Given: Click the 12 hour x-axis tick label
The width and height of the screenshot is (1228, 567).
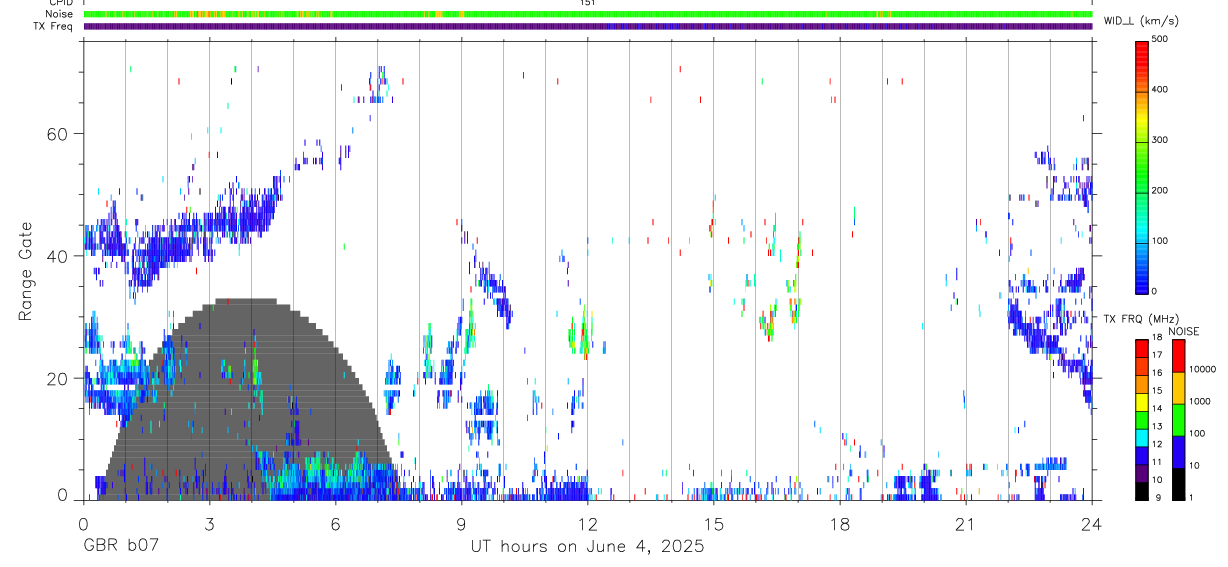Looking at the screenshot, I should coord(587,523).
